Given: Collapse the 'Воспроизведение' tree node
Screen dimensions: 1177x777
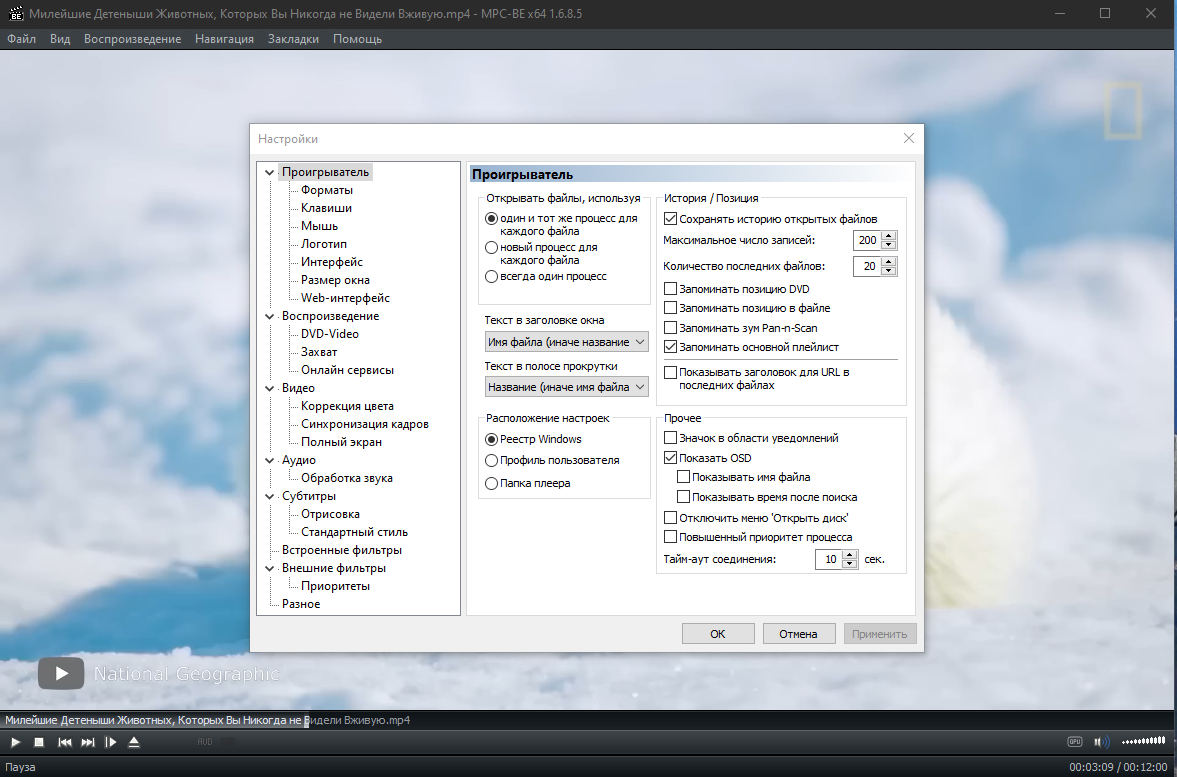Looking at the screenshot, I should click(269, 317).
